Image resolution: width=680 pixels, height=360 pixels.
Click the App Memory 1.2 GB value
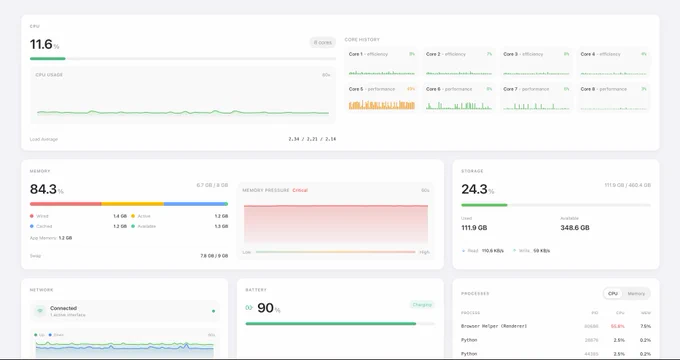pyautogui.click(x=65, y=238)
